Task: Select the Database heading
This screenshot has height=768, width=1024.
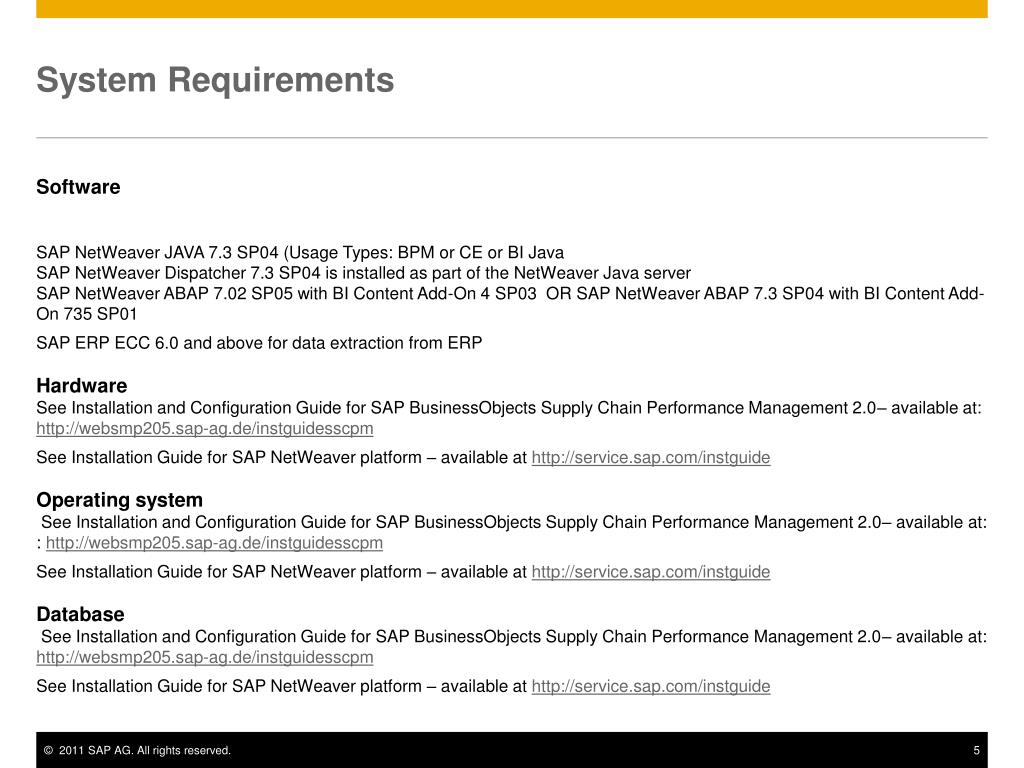Action: tap(80, 615)
